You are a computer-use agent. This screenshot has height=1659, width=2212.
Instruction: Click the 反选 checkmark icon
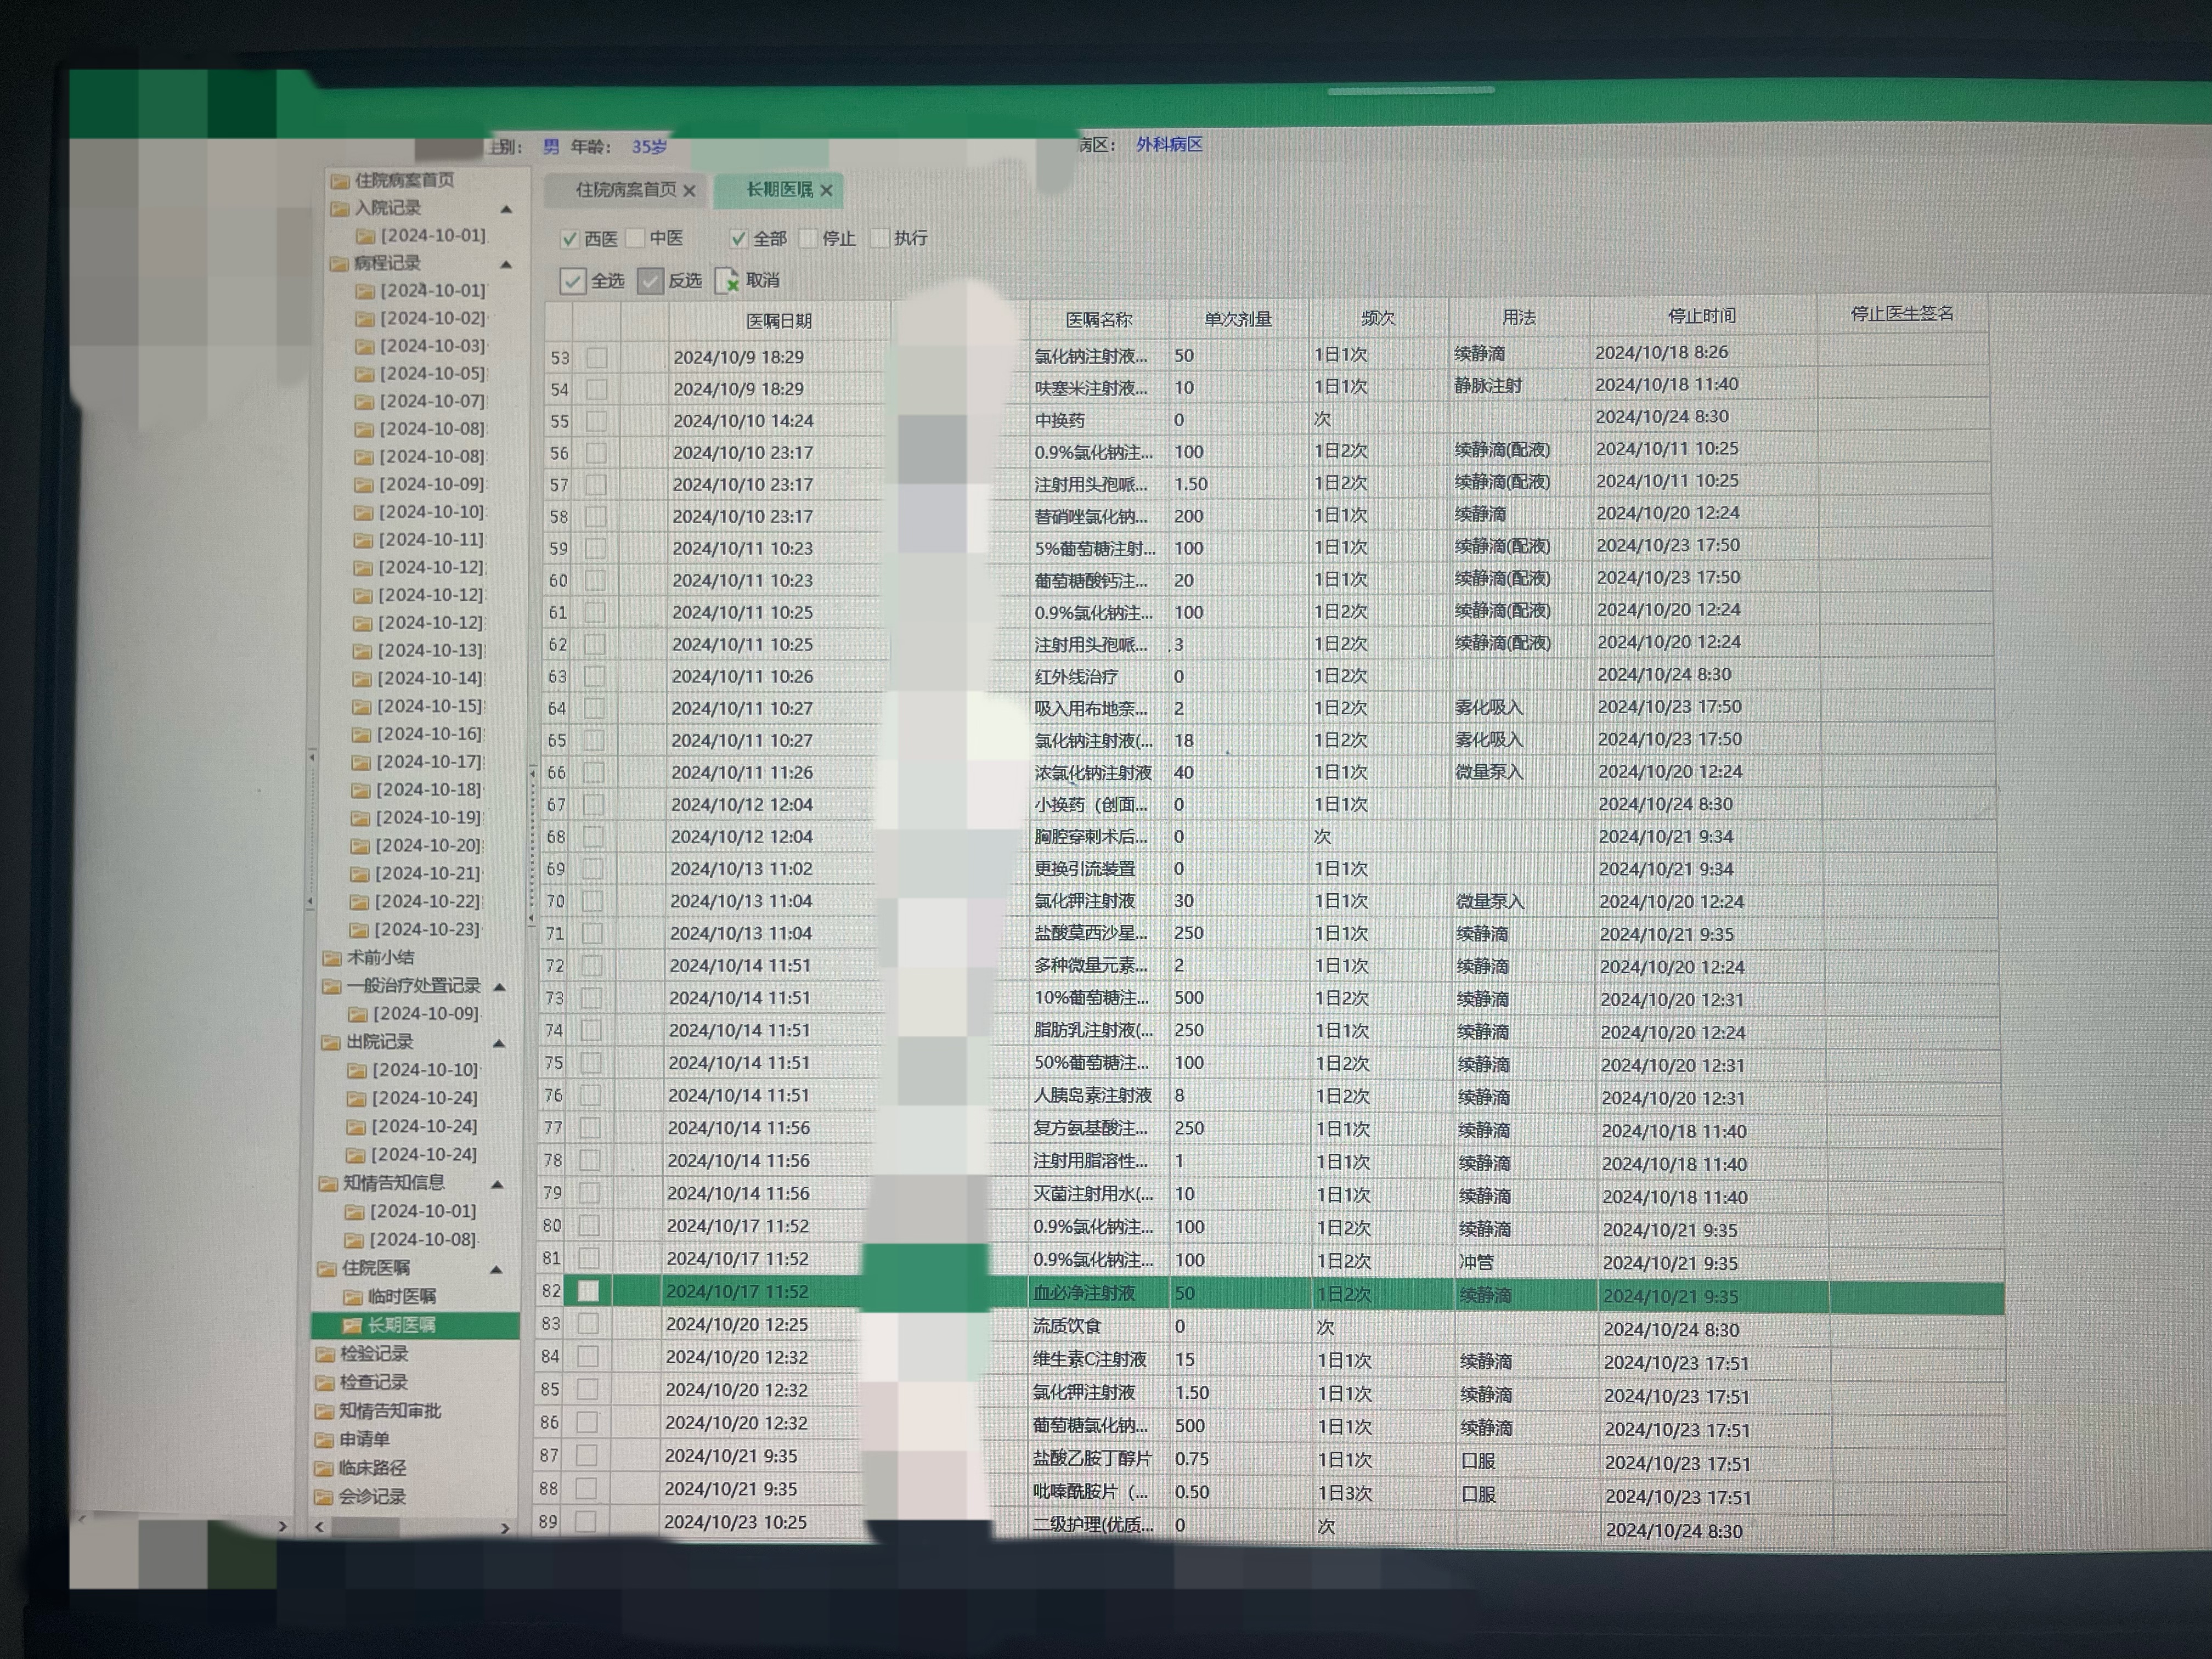pyautogui.click(x=650, y=281)
